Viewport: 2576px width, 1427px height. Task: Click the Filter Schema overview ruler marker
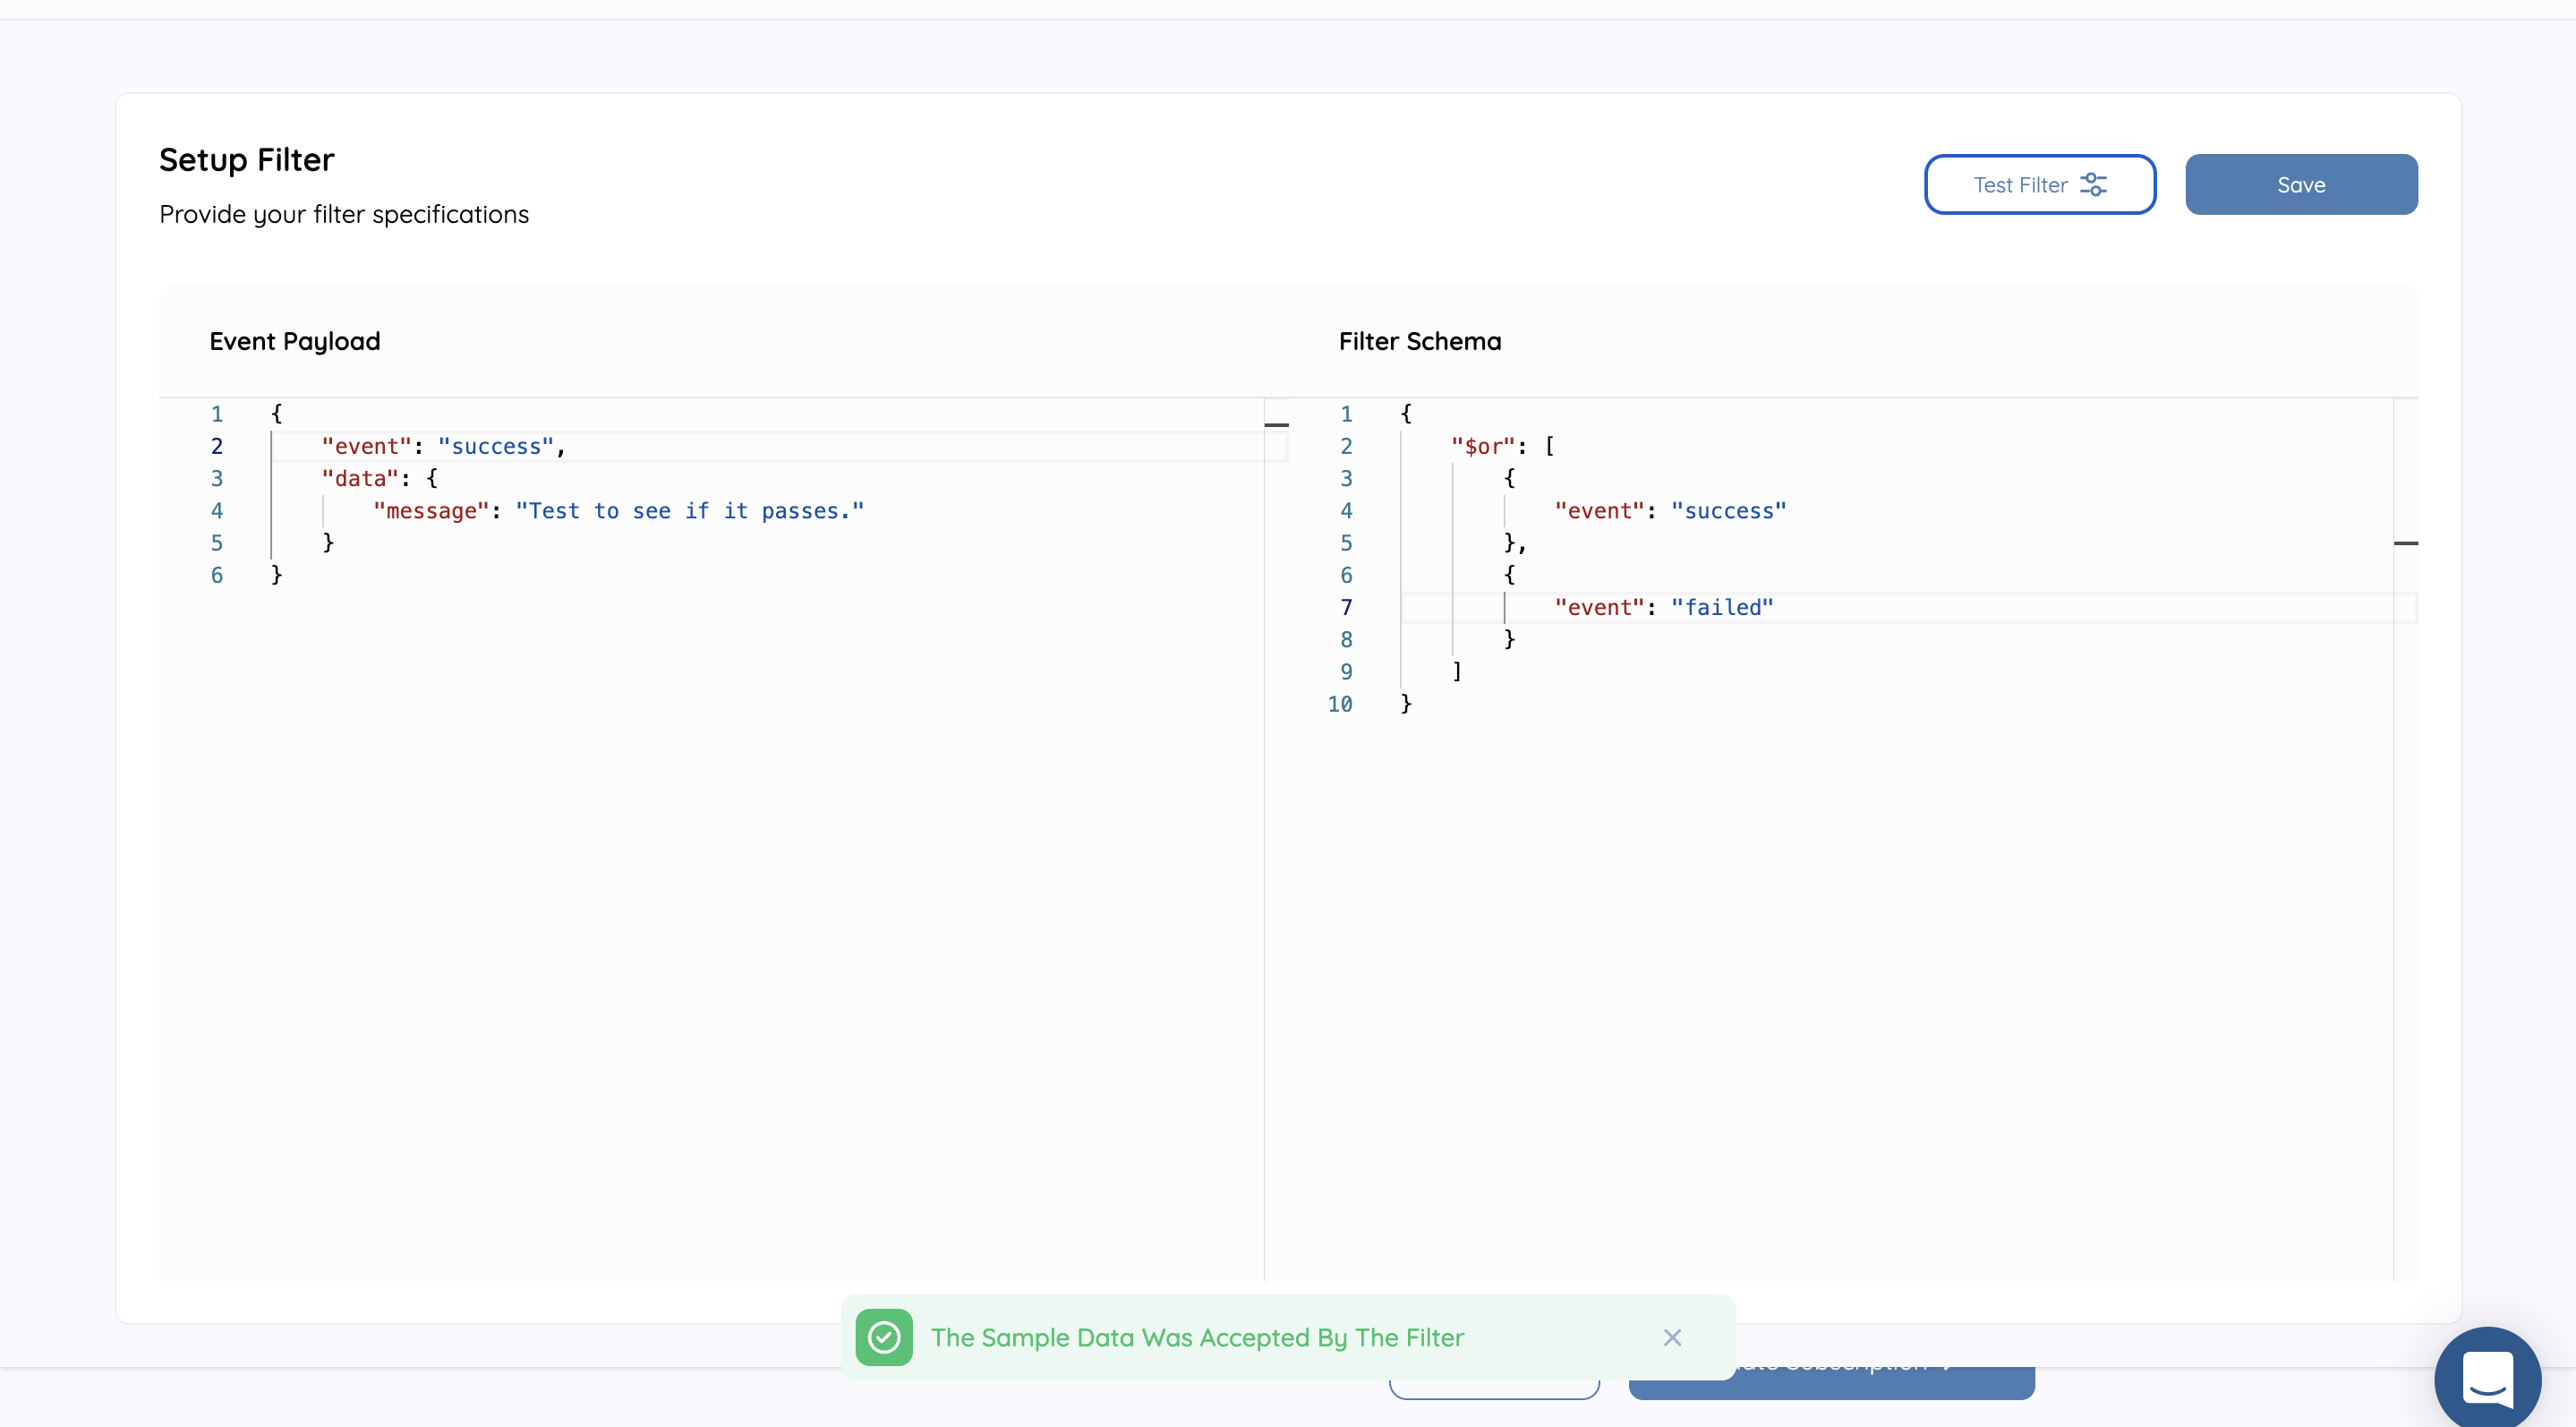pyautogui.click(x=2405, y=543)
